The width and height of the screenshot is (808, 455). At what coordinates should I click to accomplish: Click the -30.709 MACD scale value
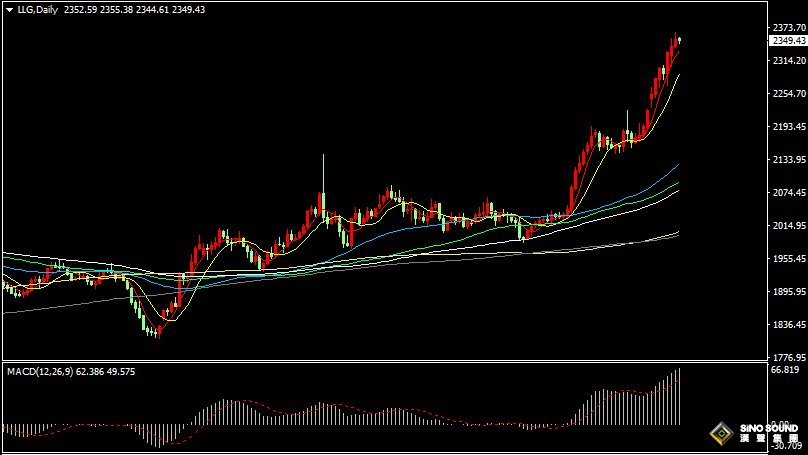pyautogui.click(x=785, y=446)
